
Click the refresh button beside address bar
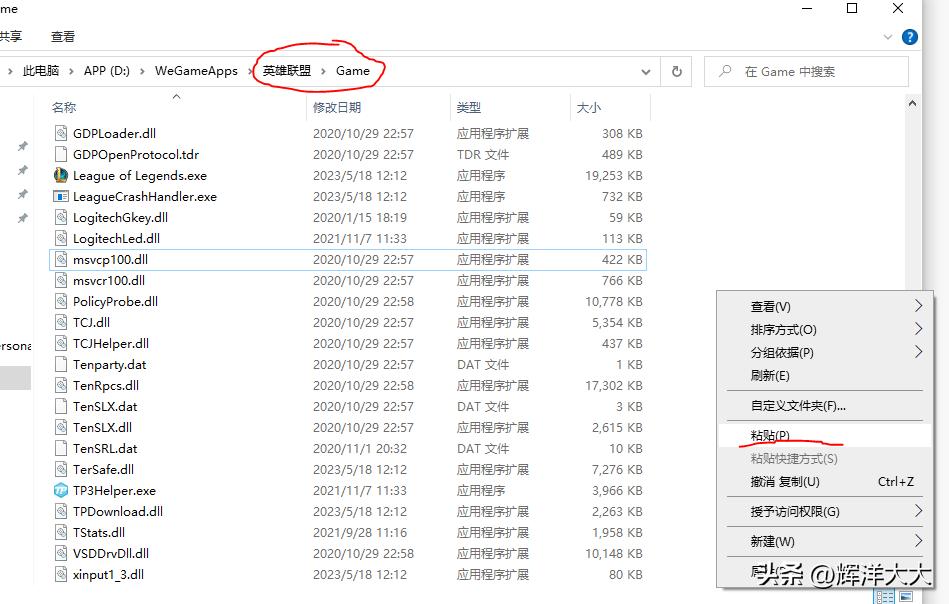[x=677, y=71]
